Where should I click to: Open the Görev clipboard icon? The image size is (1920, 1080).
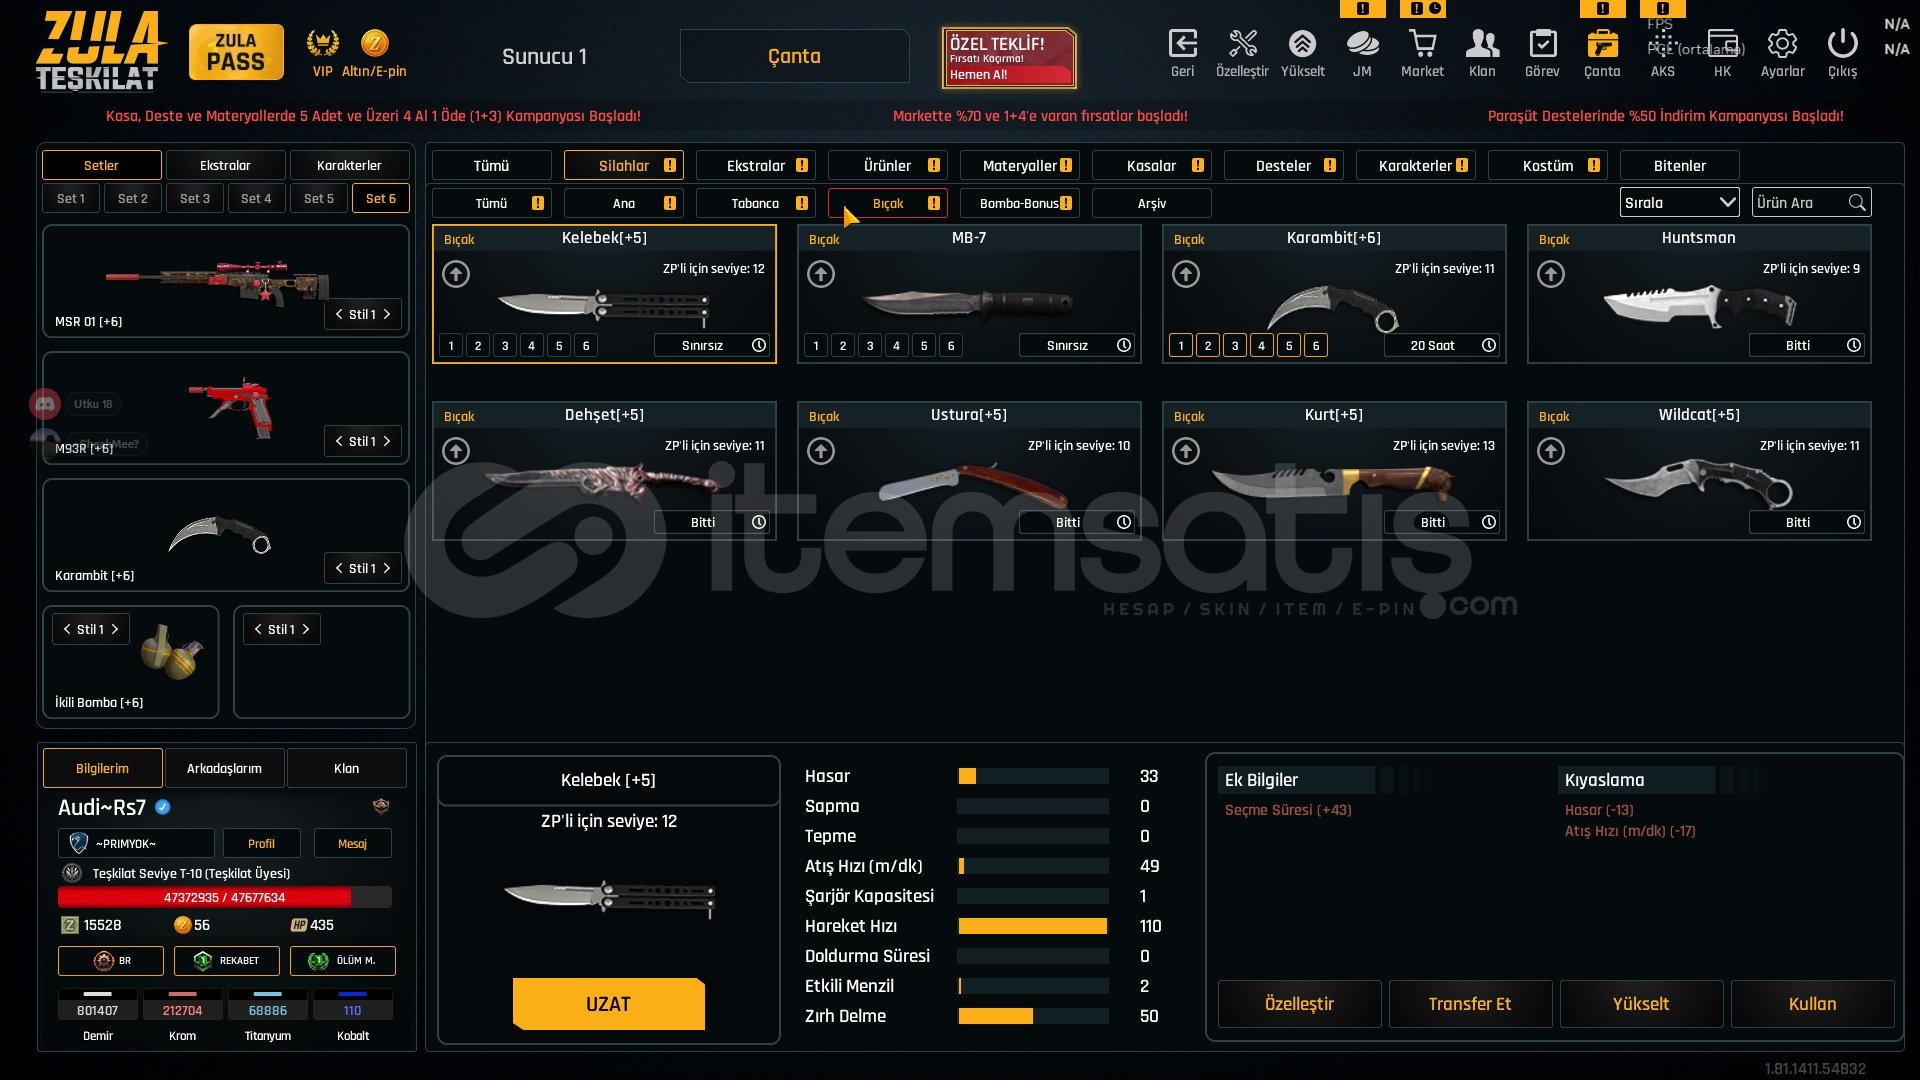pyautogui.click(x=1542, y=44)
